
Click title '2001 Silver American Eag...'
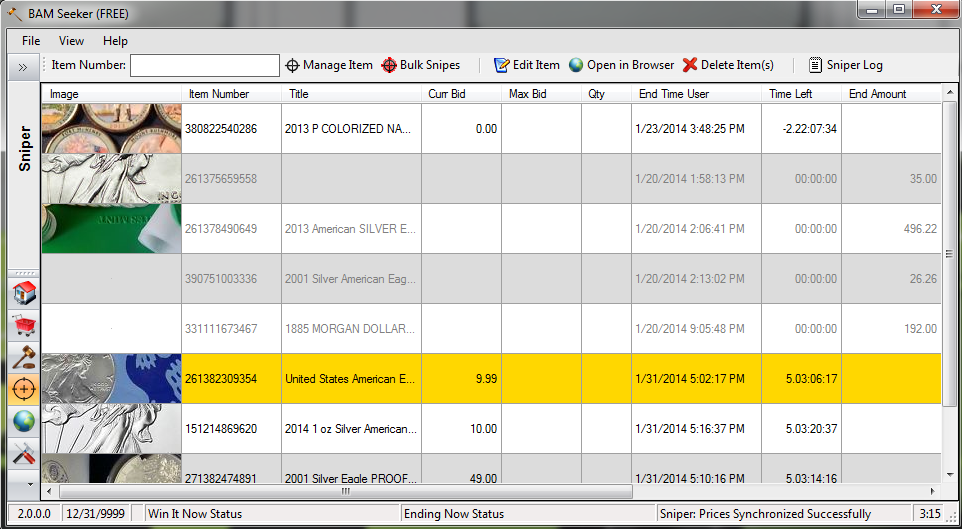pos(350,279)
